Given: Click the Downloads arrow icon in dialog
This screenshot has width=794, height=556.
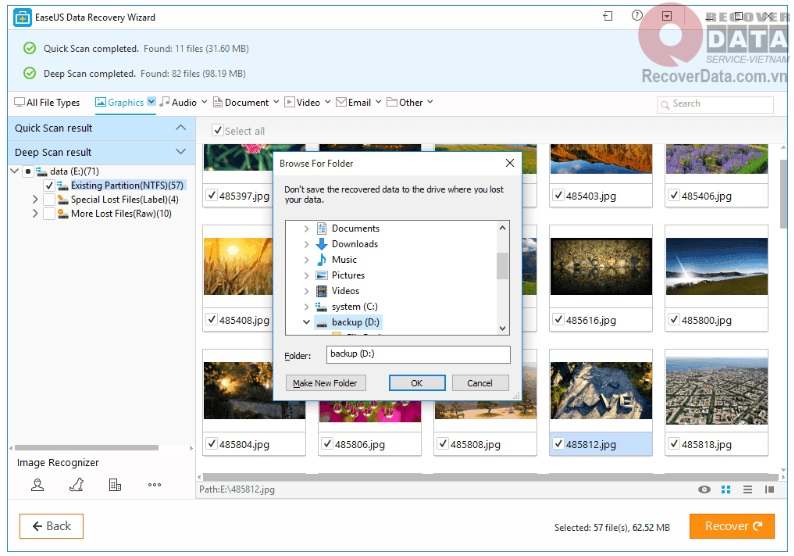Looking at the screenshot, I should pos(322,244).
